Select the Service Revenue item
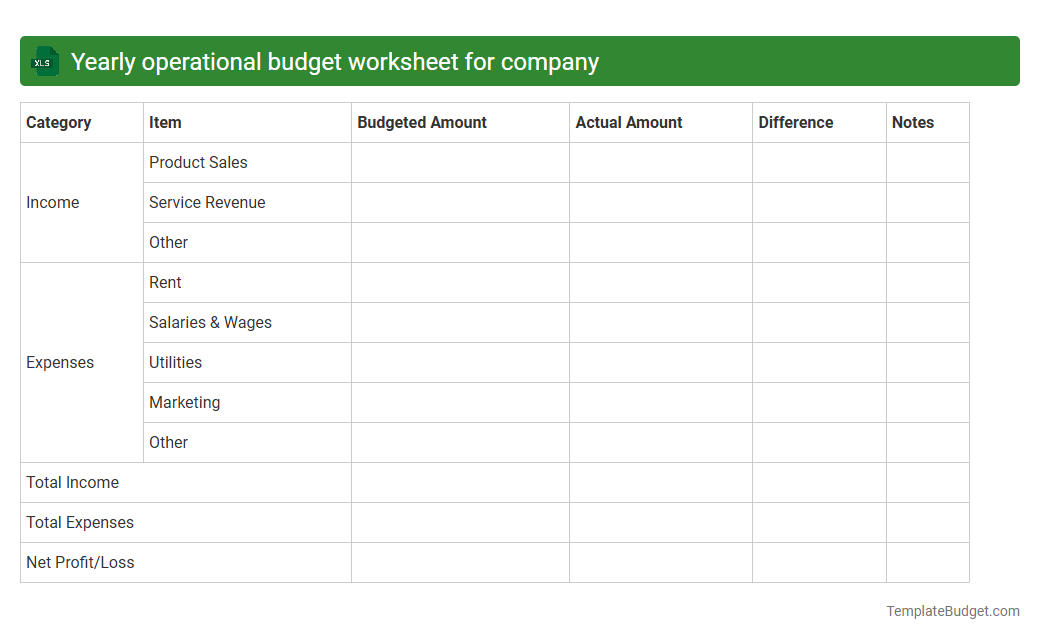Screen dimensions: 1040x640 point(207,202)
